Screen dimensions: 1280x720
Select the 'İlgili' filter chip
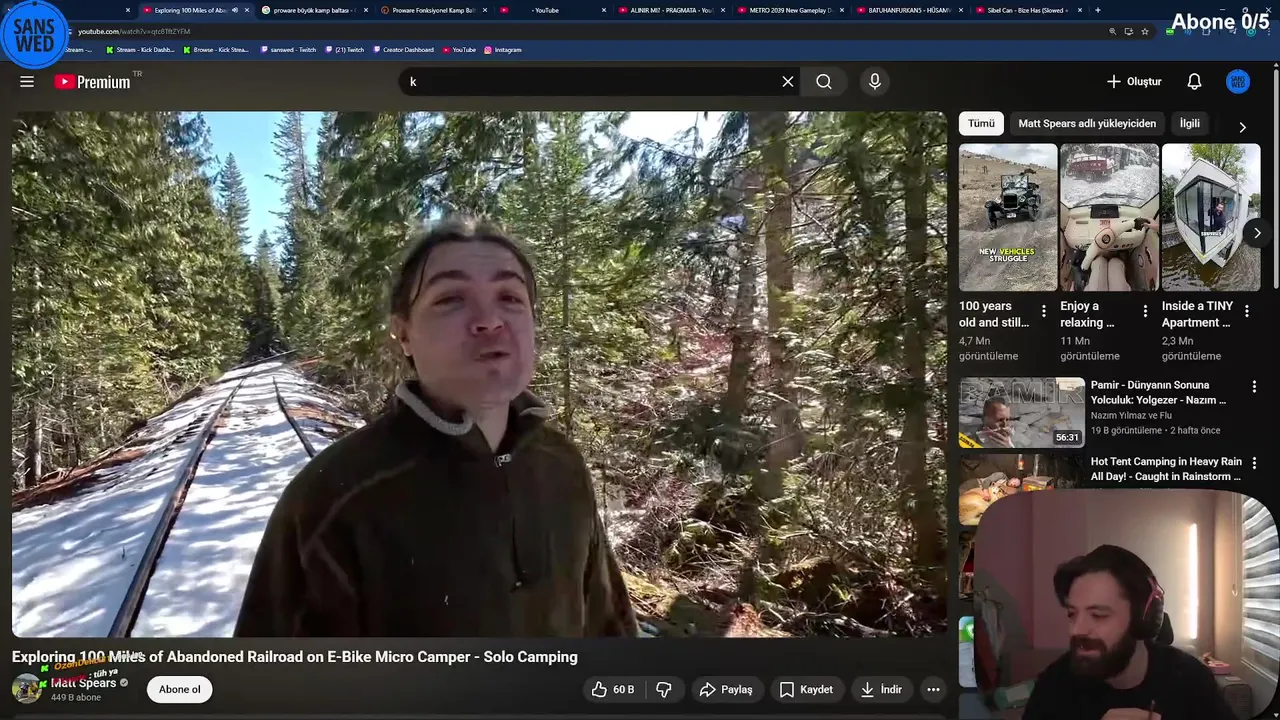[1190, 123]
